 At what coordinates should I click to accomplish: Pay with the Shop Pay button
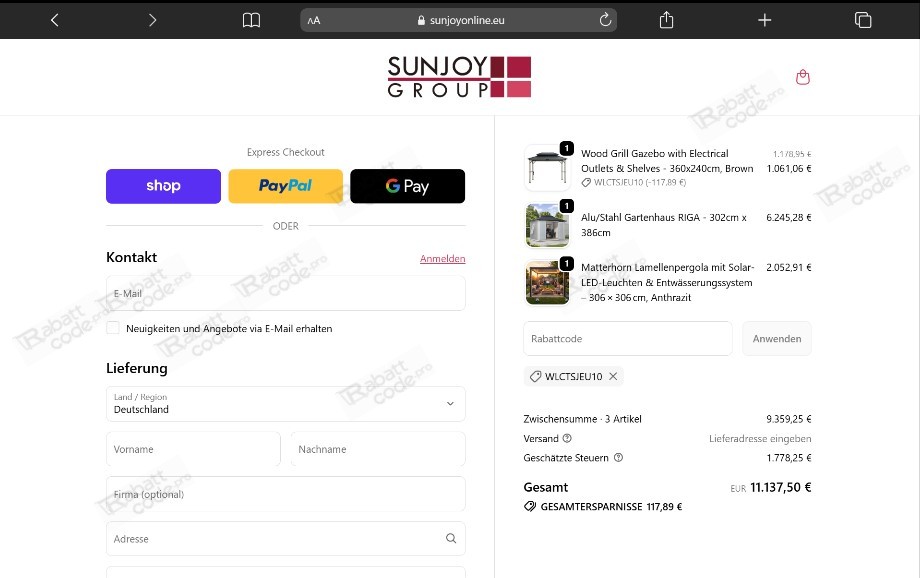pos(163,186)
